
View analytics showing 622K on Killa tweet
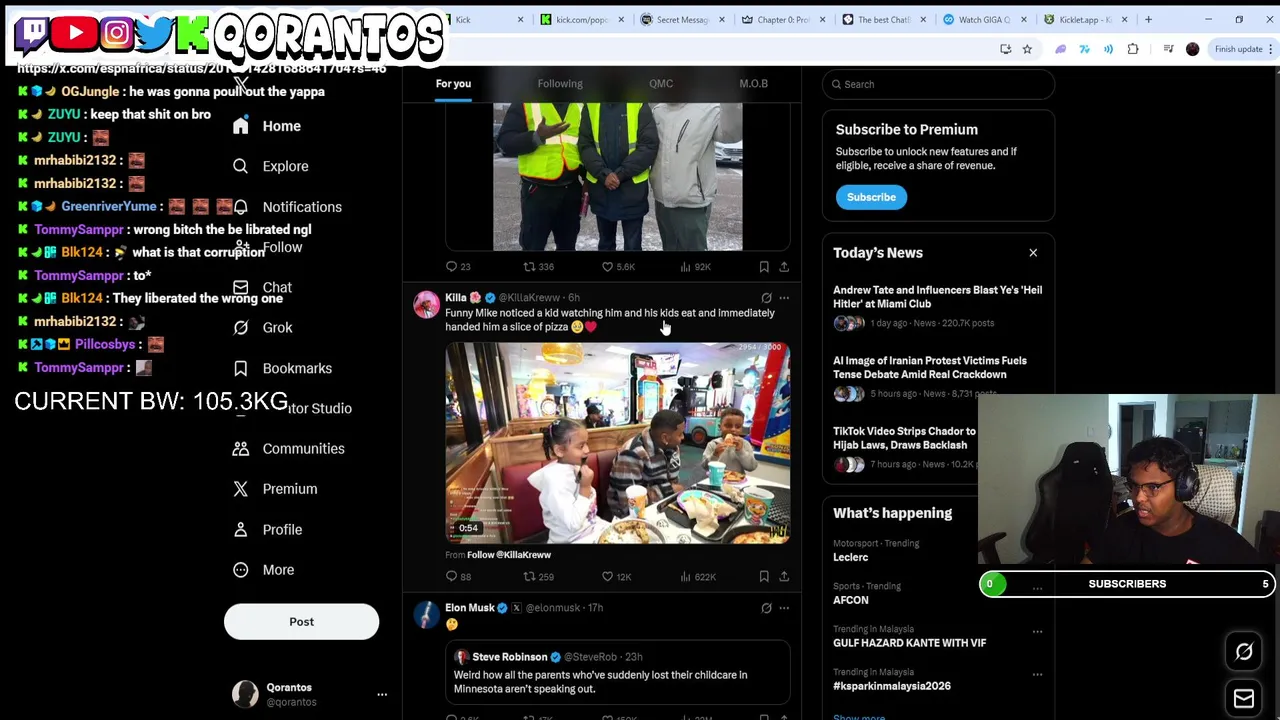pyautogui.click(x=697, y=577)
